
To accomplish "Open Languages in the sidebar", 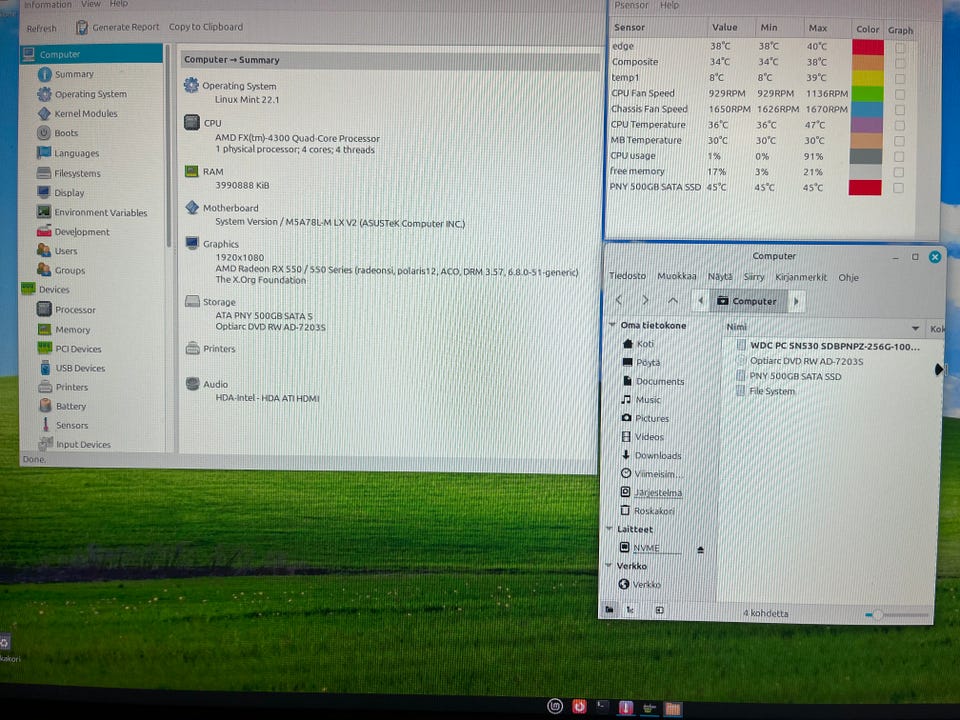I will 77,153.
